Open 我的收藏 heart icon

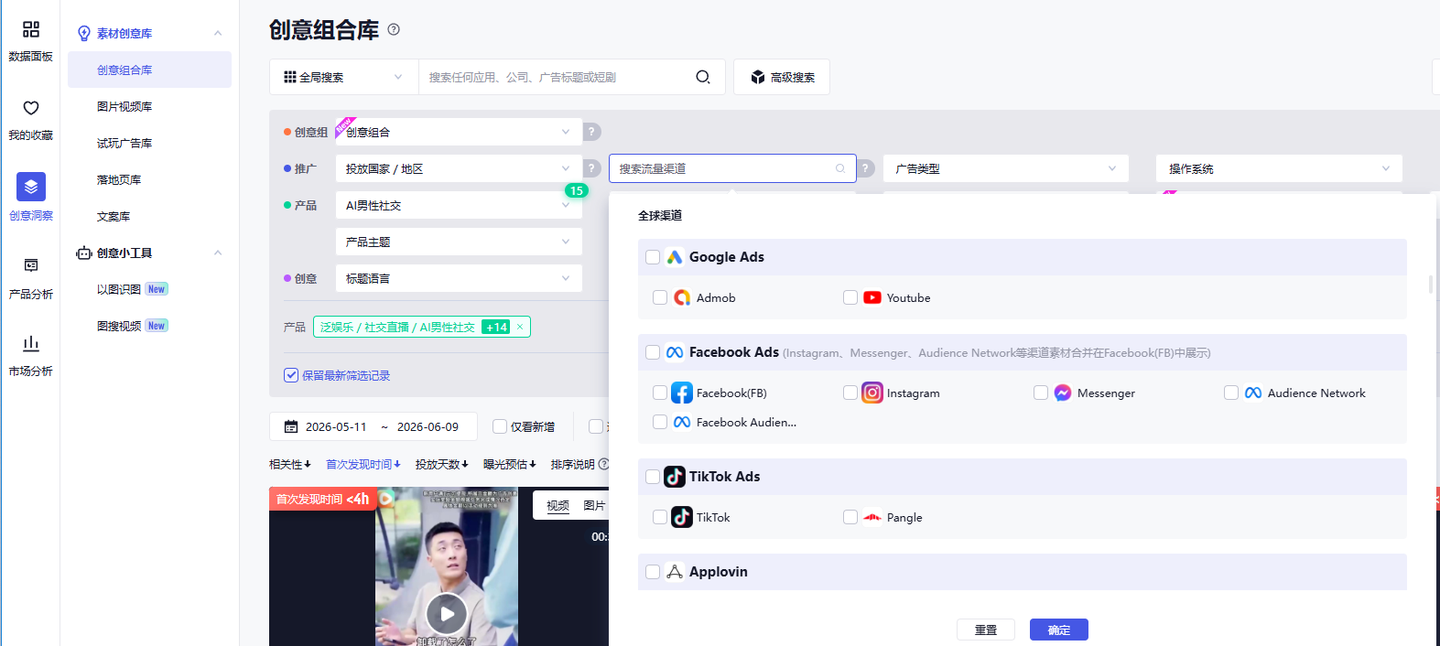(x=31, y=108)
